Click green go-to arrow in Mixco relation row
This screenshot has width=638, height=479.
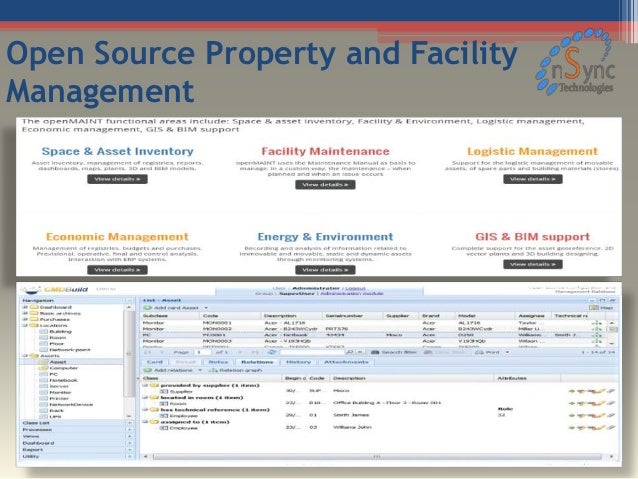point(572,391)
